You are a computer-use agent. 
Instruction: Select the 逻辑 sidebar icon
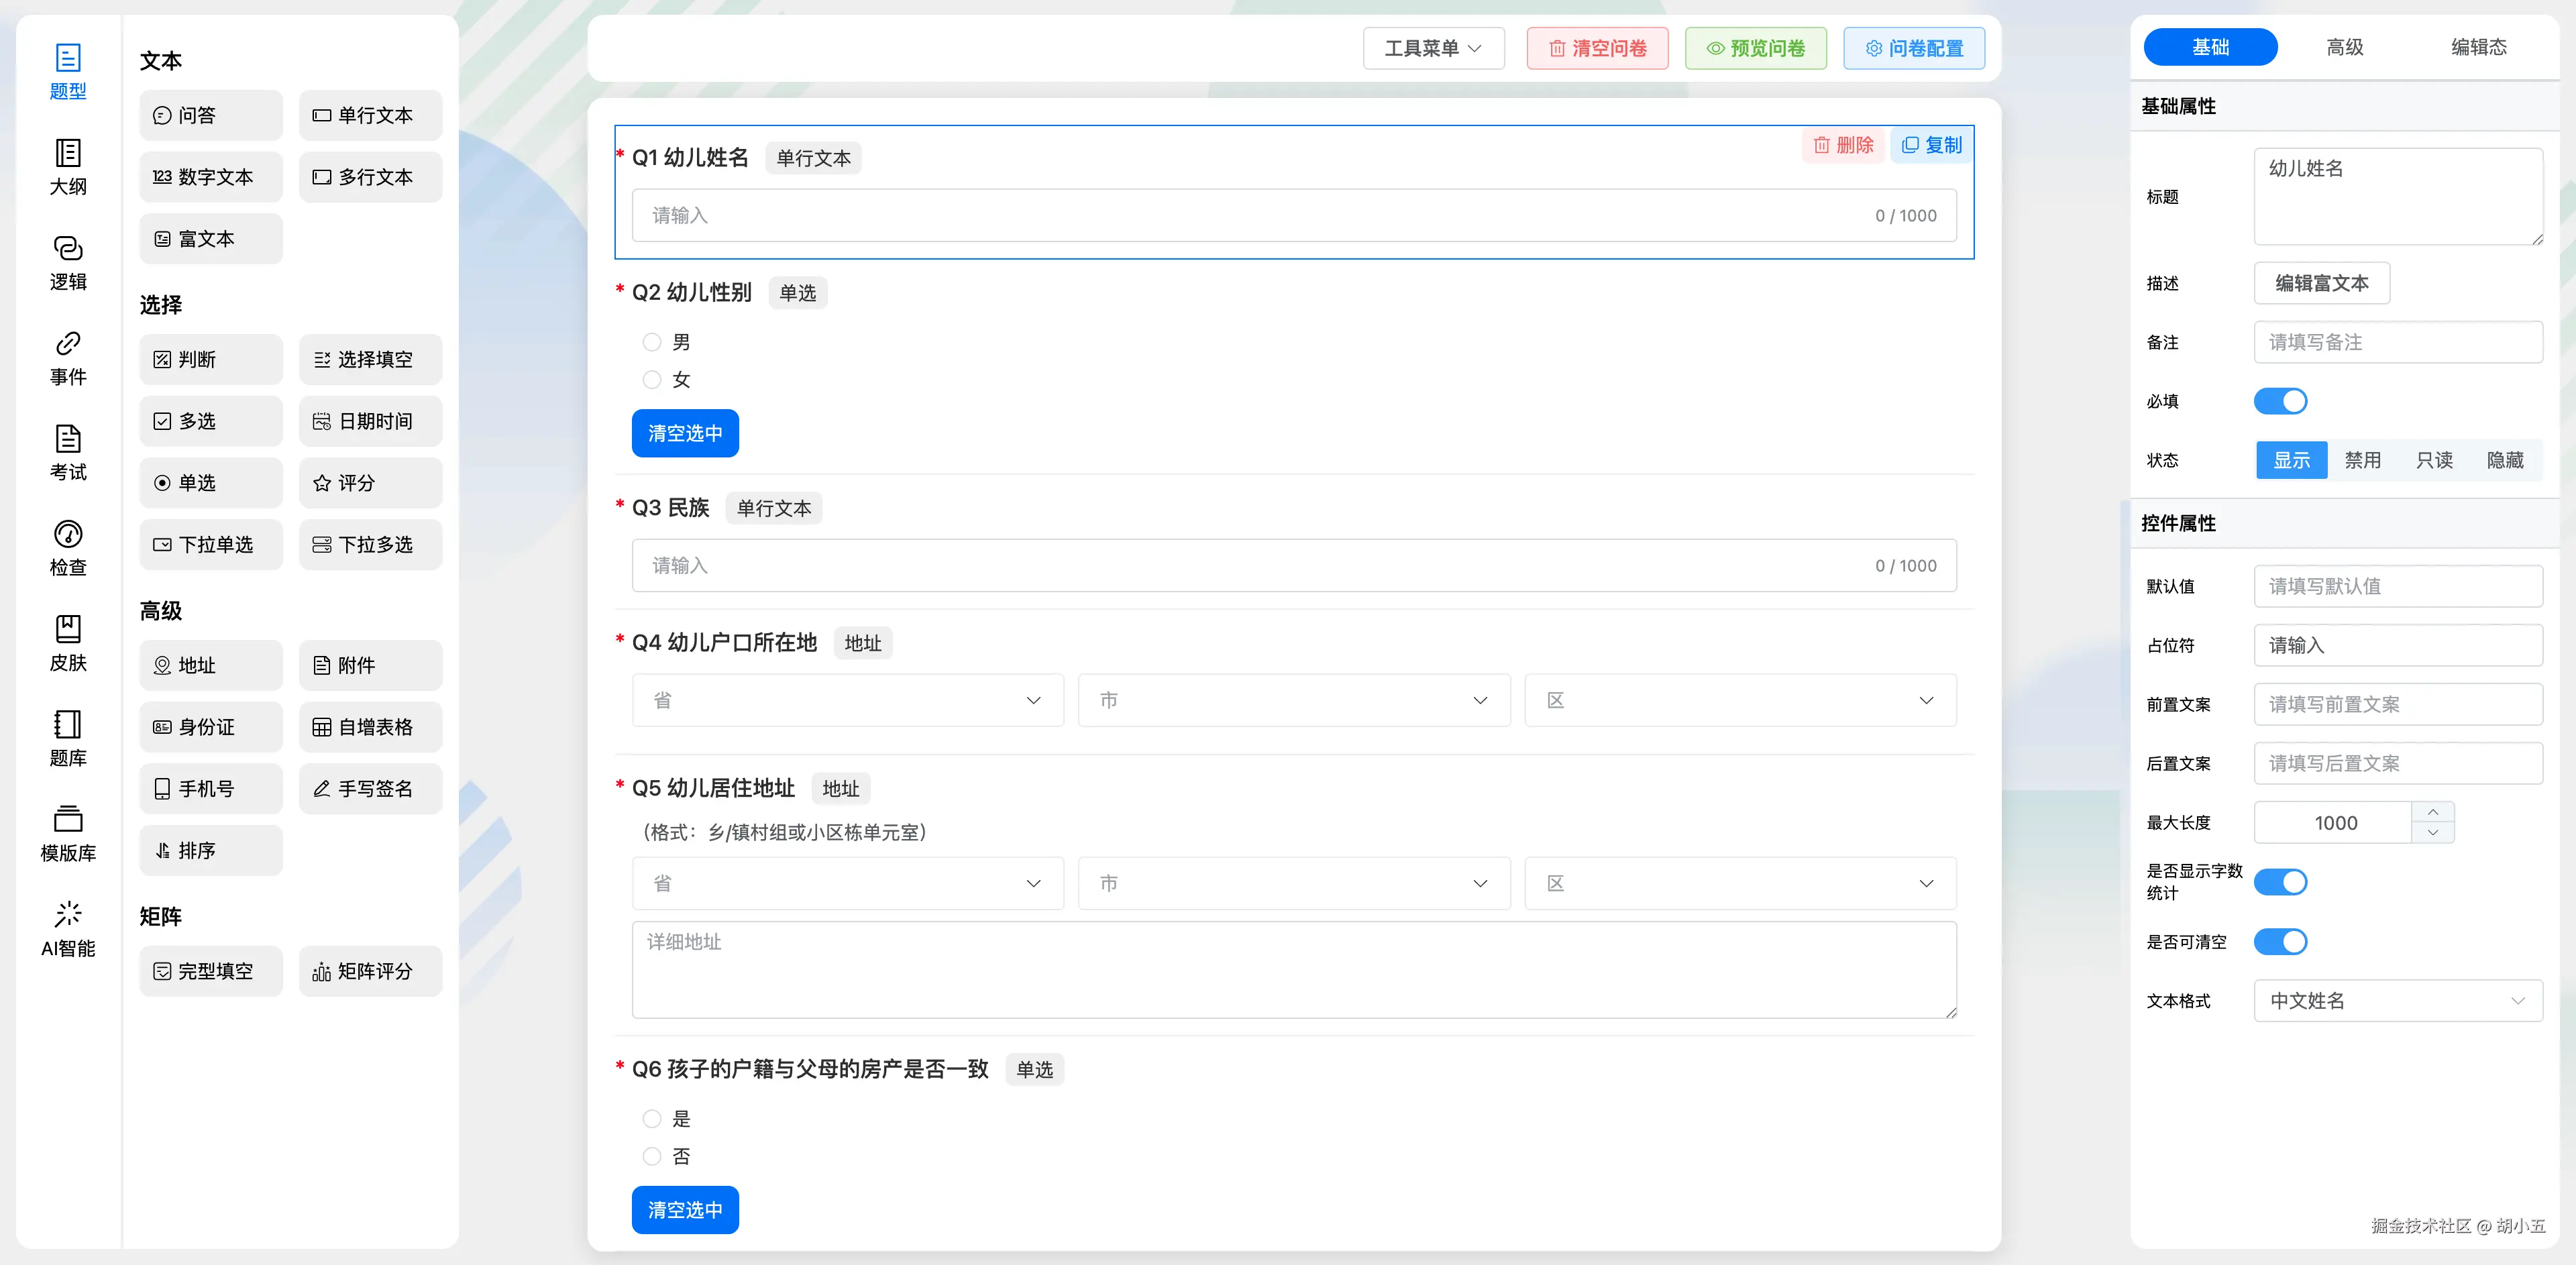(67, 261)
